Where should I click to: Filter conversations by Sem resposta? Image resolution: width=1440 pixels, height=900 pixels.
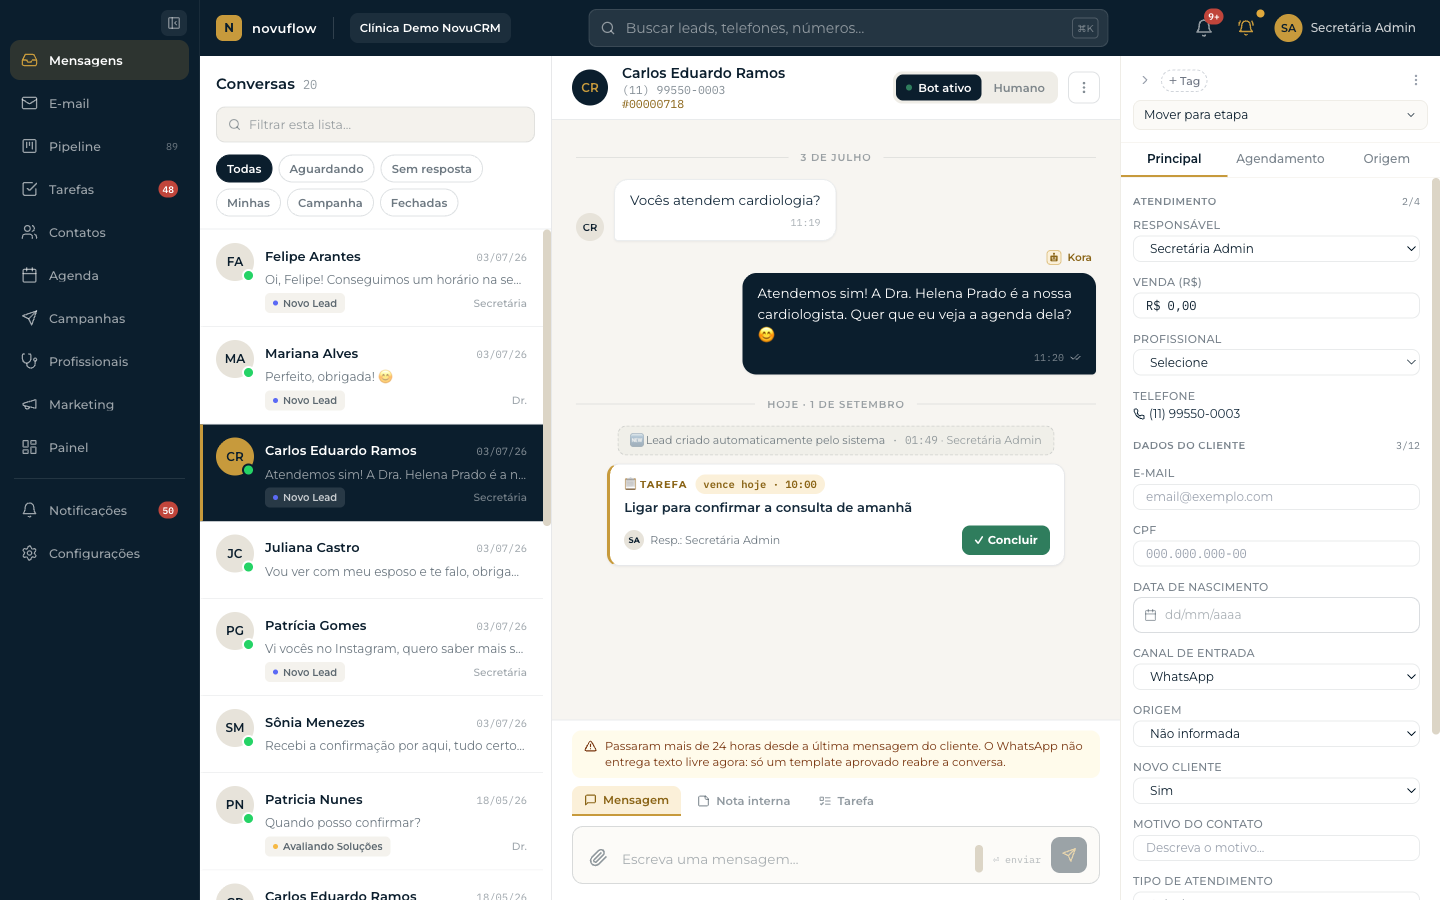click(x=431, y=169)
